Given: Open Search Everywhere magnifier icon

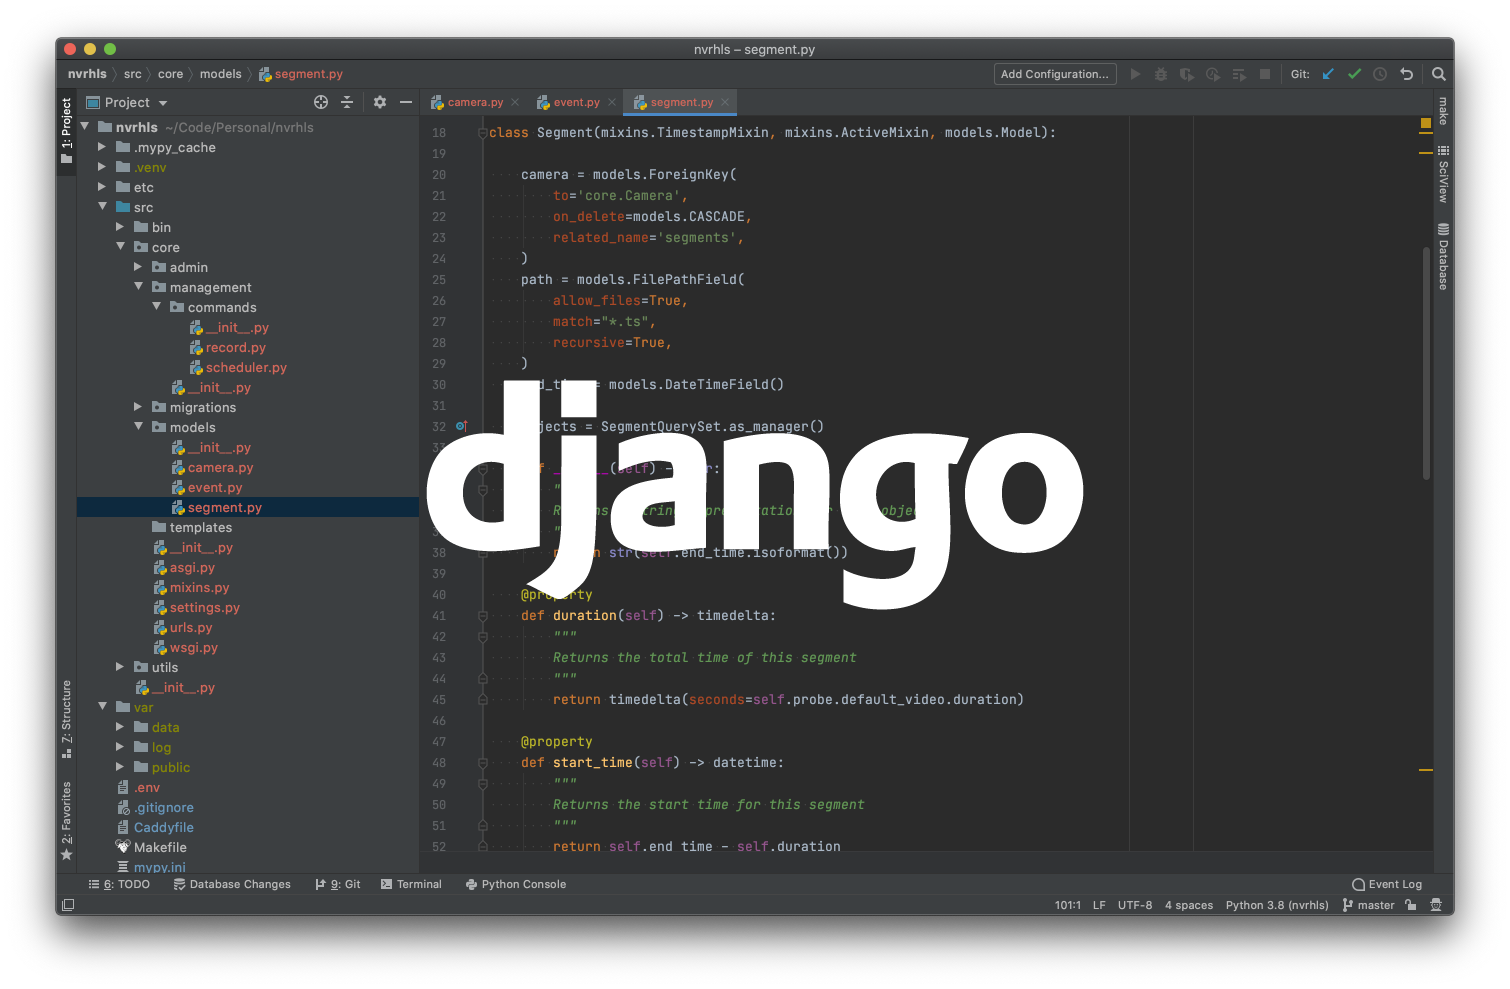Looking at the screenshot, I should 1438,74.
